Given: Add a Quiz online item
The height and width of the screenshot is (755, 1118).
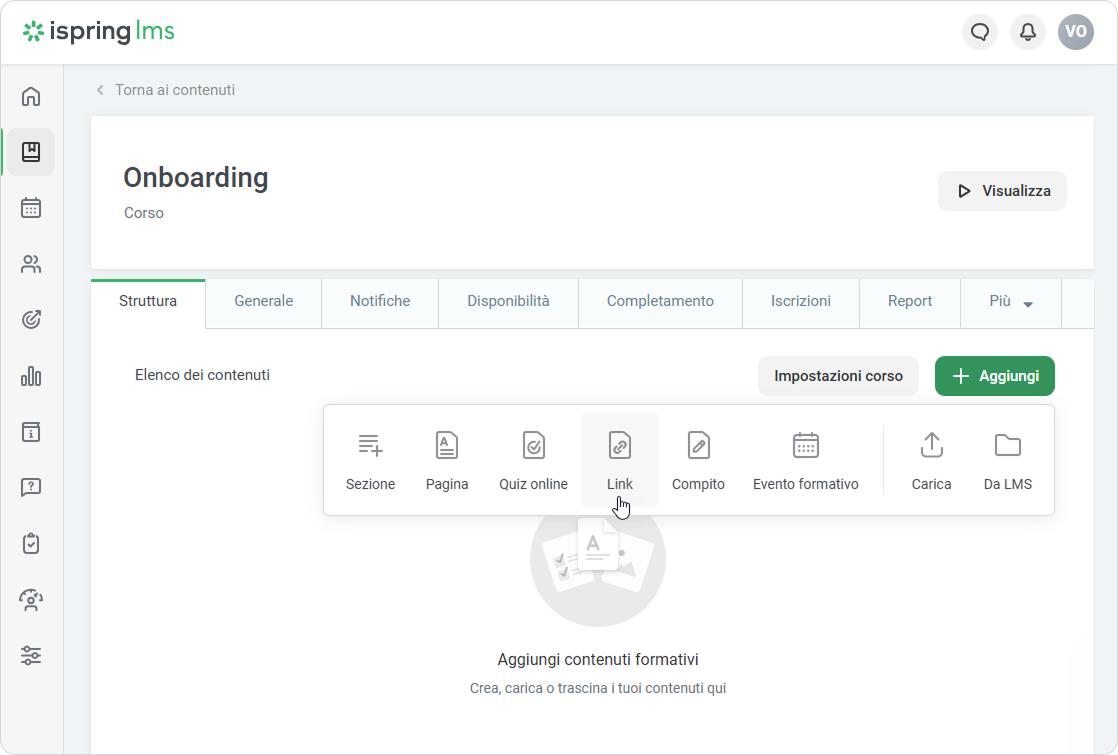Looking at the screenshot, I should (533, 460).
